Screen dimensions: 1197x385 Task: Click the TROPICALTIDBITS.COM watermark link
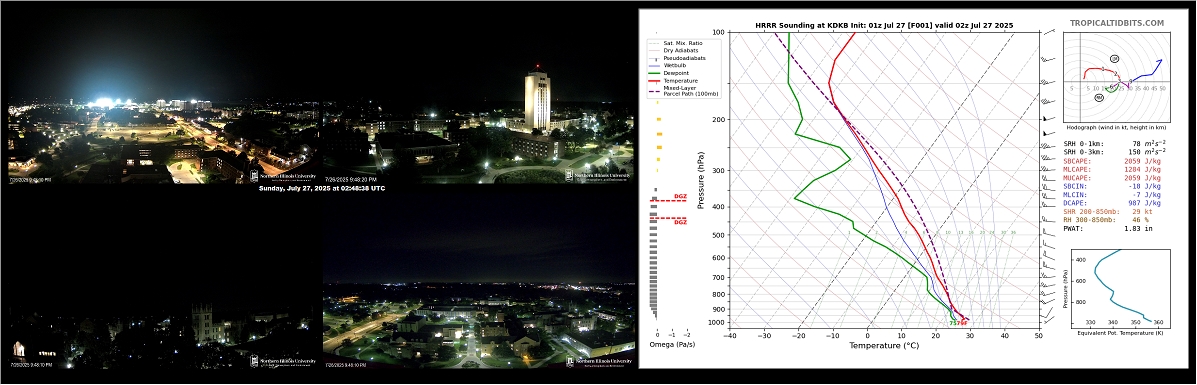[1117, 23]
